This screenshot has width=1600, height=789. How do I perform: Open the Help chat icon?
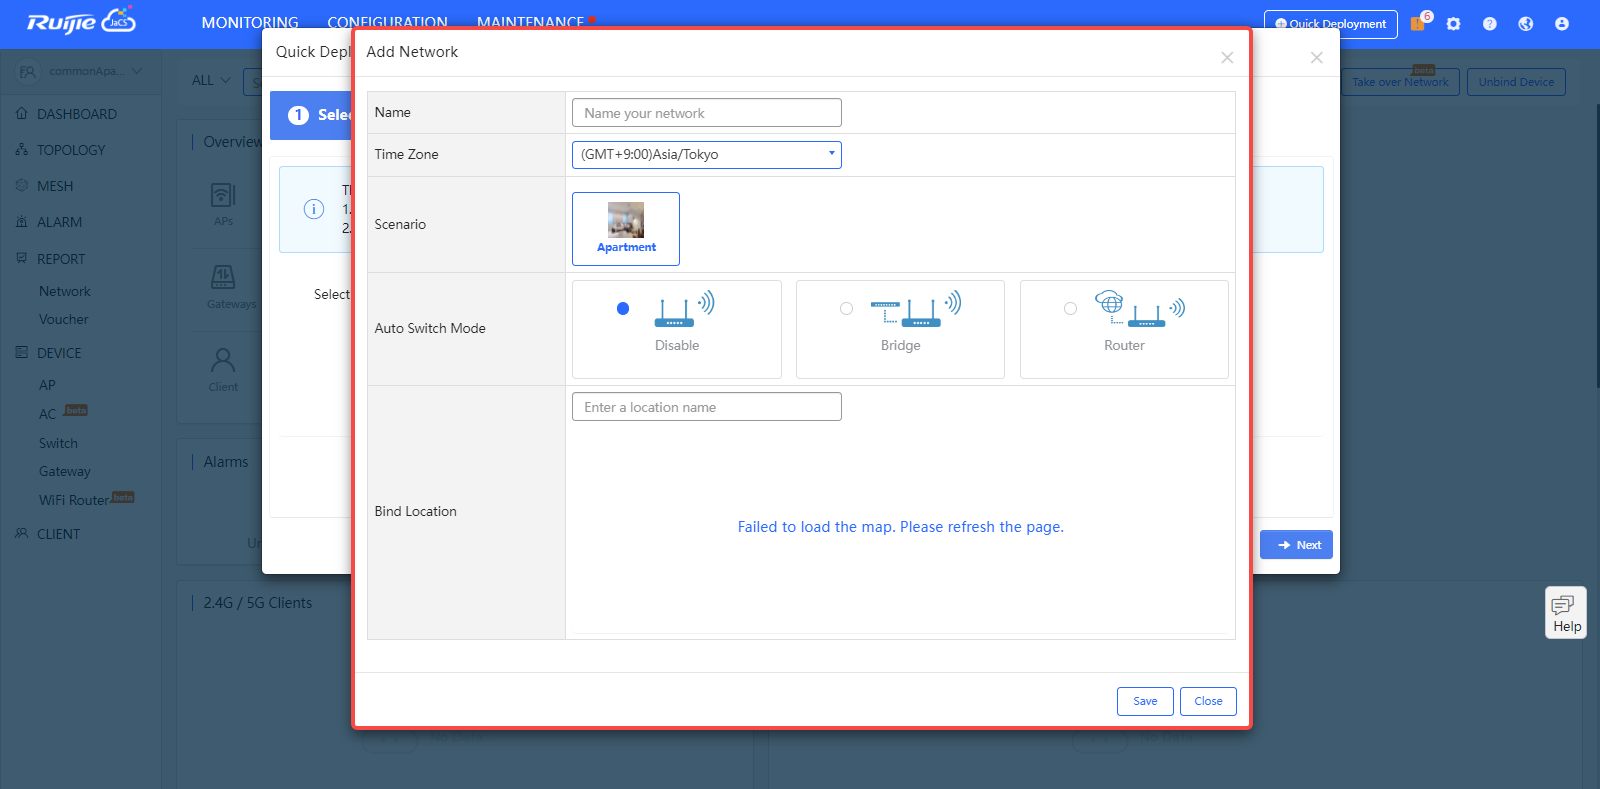pyautogui.click(x=1565, y=612)
